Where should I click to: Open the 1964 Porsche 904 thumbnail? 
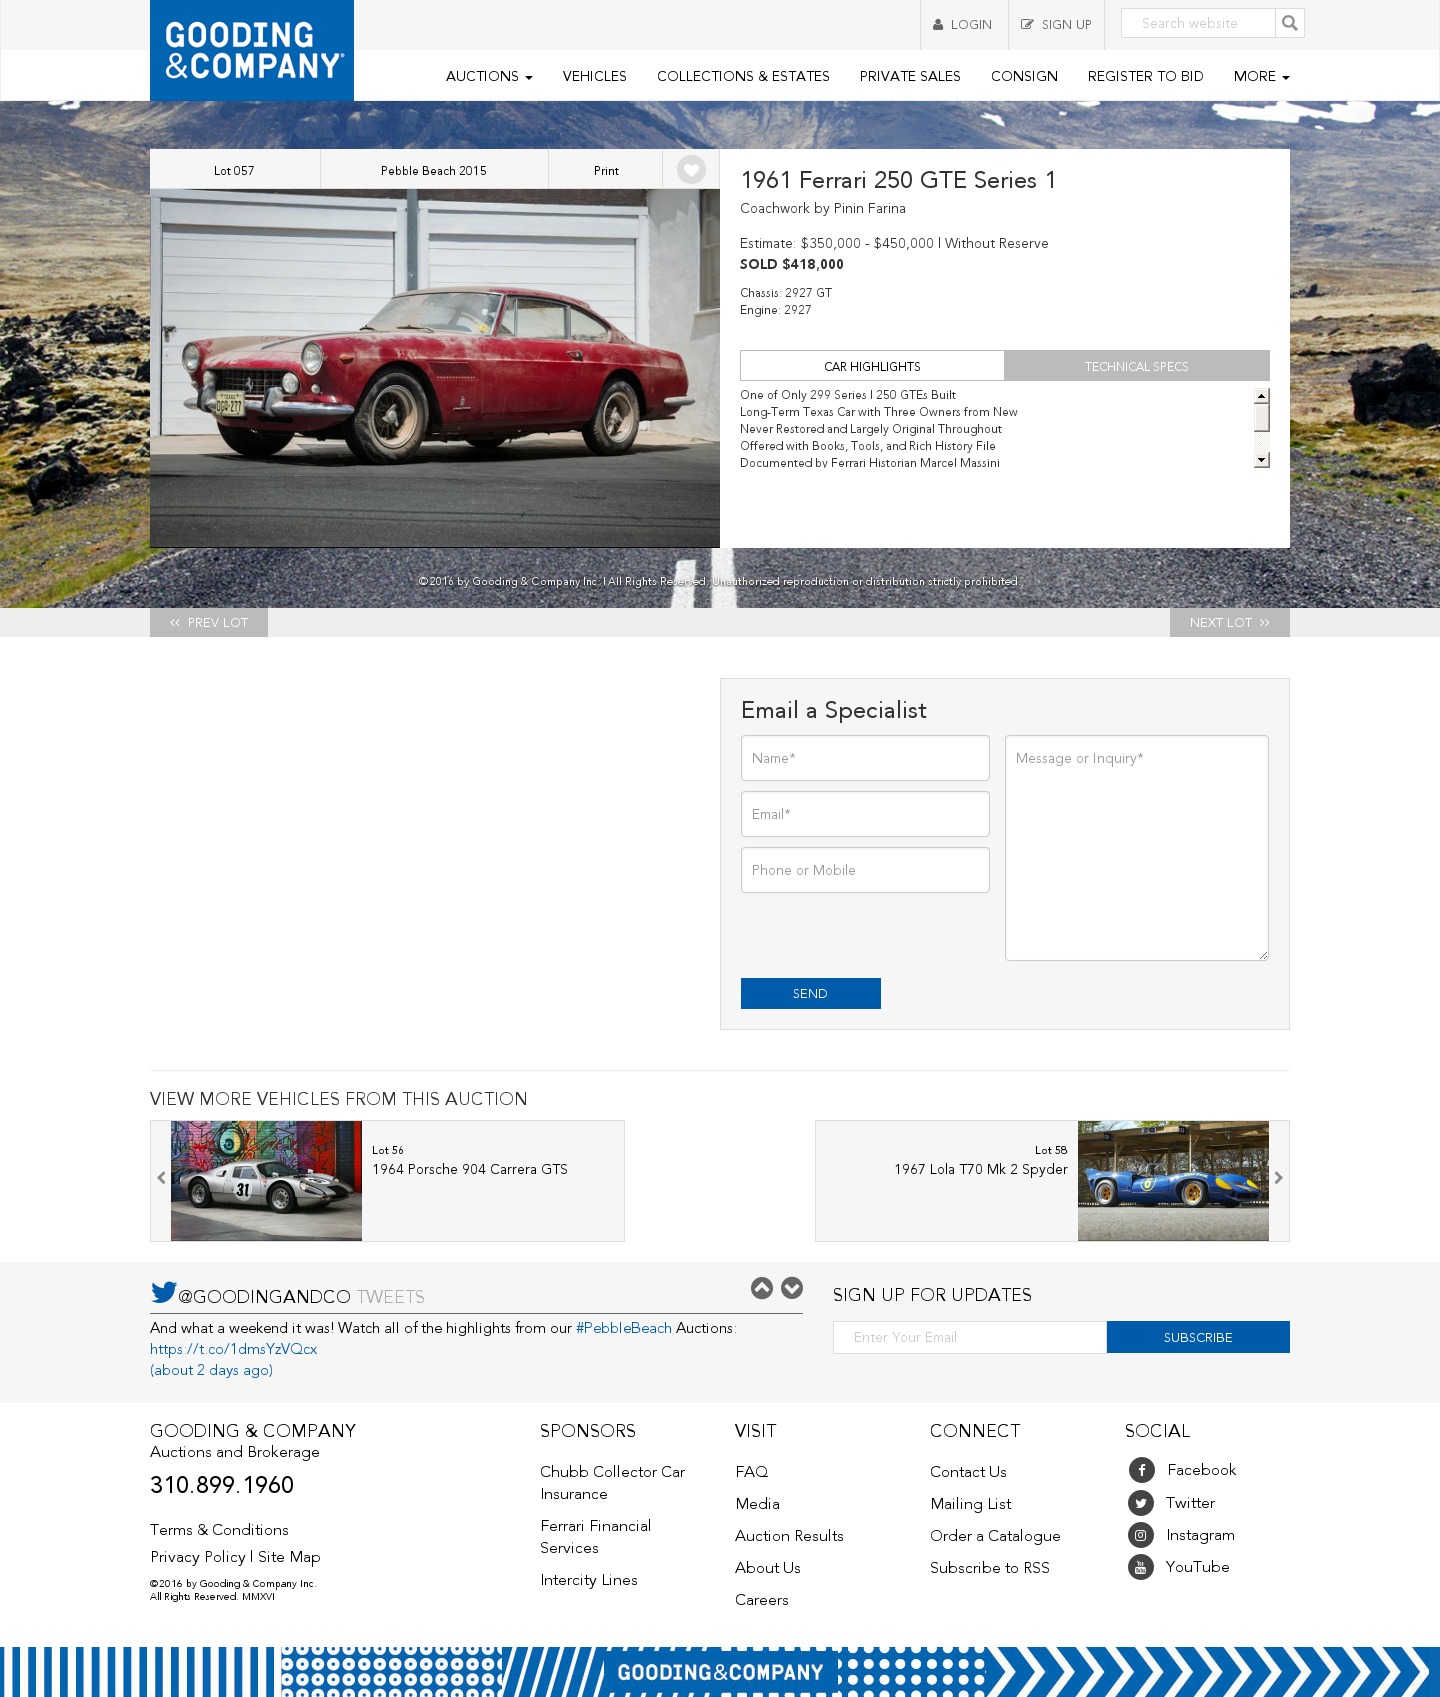pos(266,1181)
